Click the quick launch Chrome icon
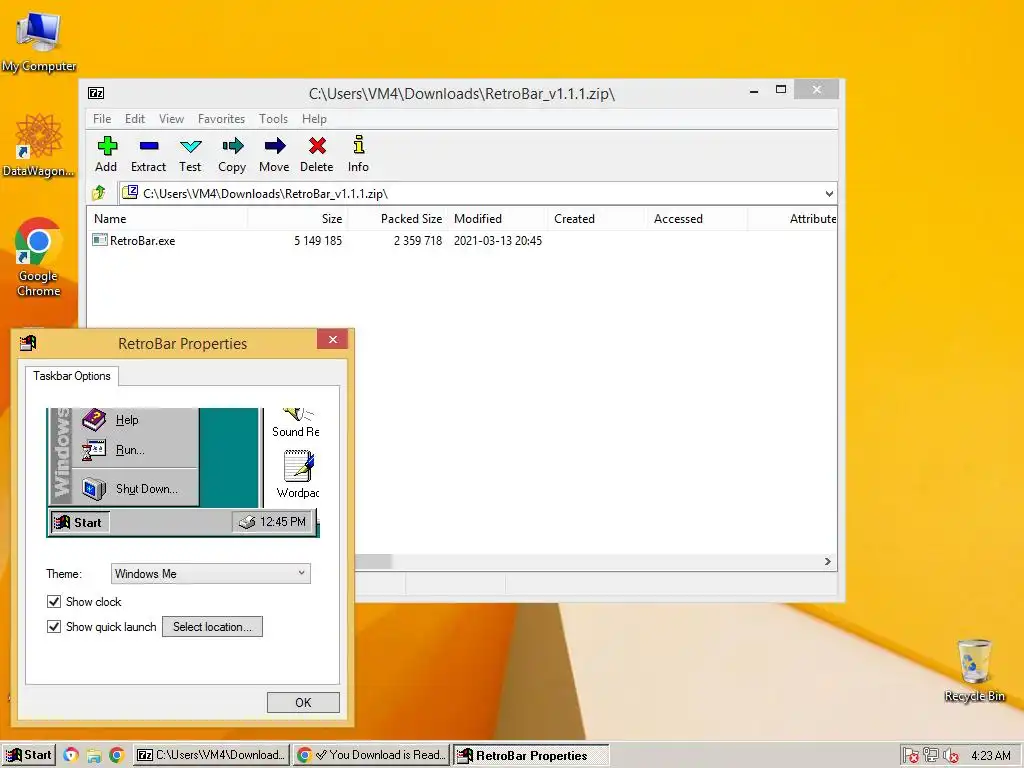1024x768 pixels. click(117, 756)
